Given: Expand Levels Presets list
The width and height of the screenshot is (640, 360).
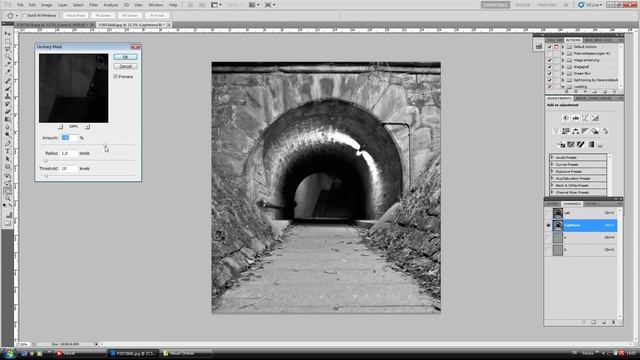Looking at the screenshot, I should (x=552, y=157).
